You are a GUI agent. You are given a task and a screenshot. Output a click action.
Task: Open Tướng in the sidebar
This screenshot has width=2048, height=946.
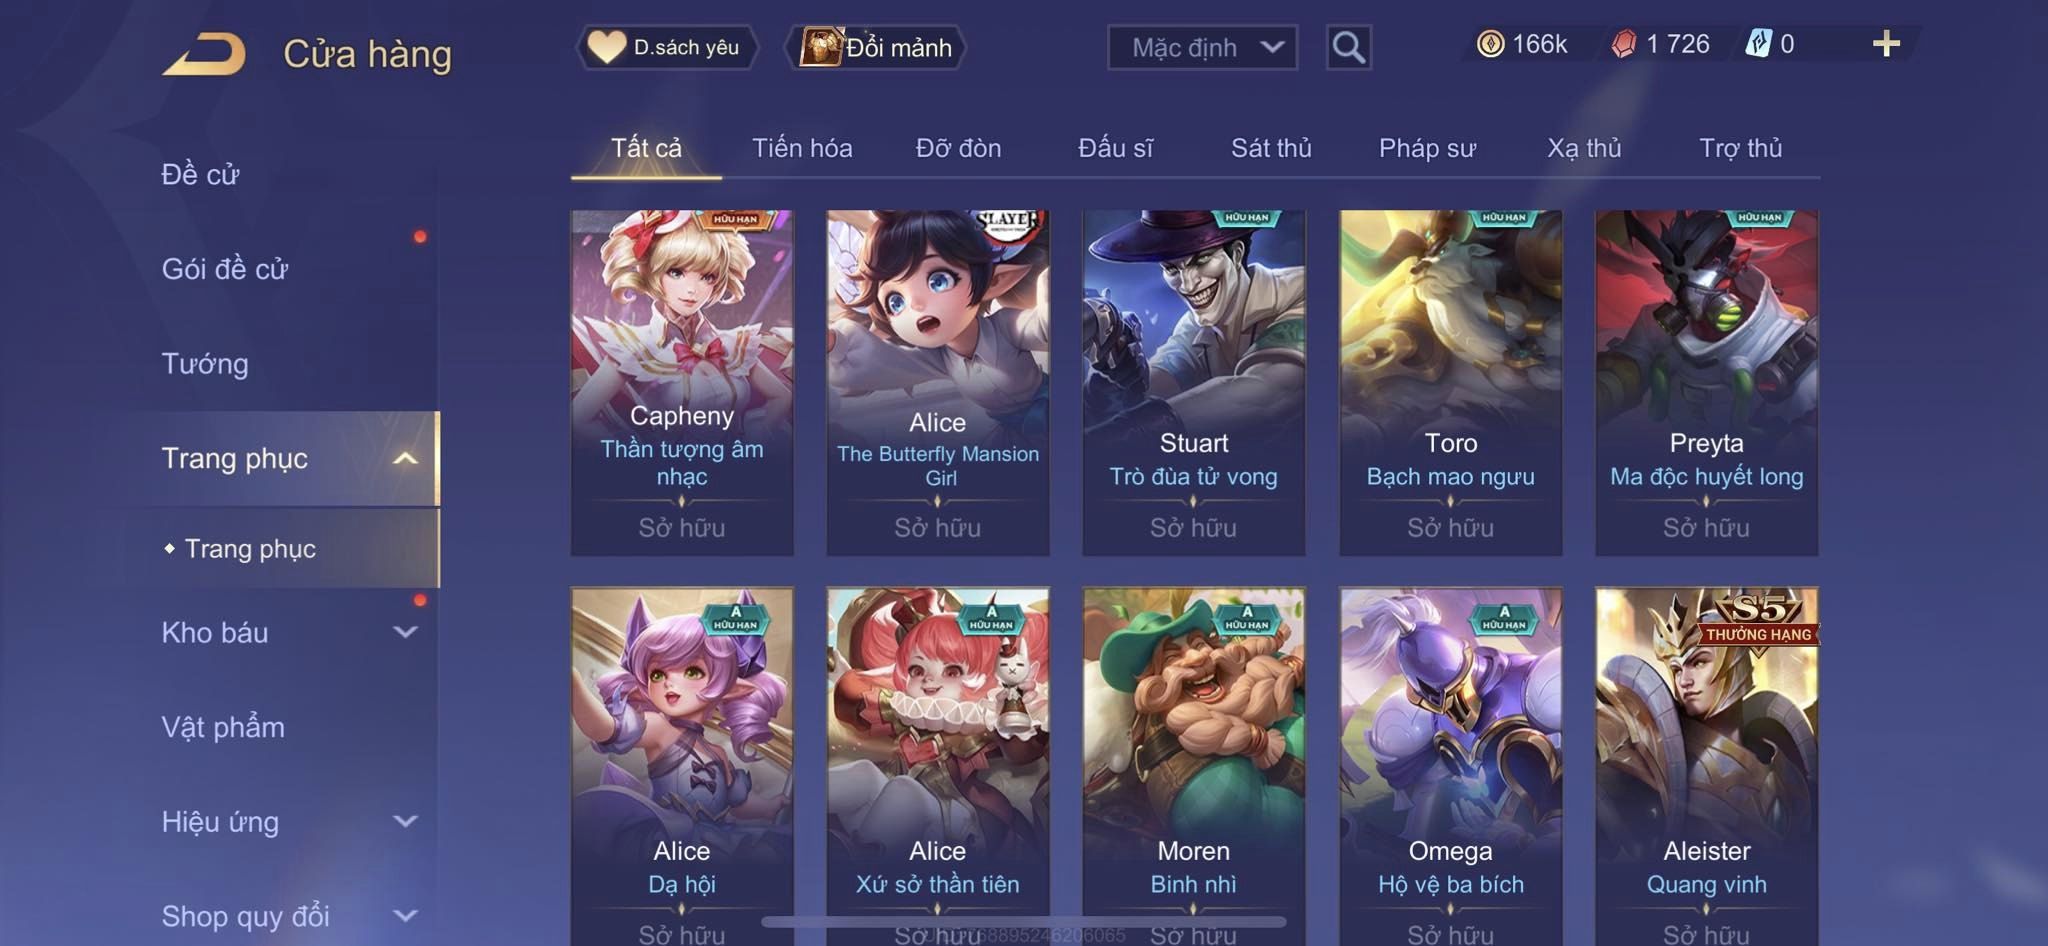click(205, 364)
